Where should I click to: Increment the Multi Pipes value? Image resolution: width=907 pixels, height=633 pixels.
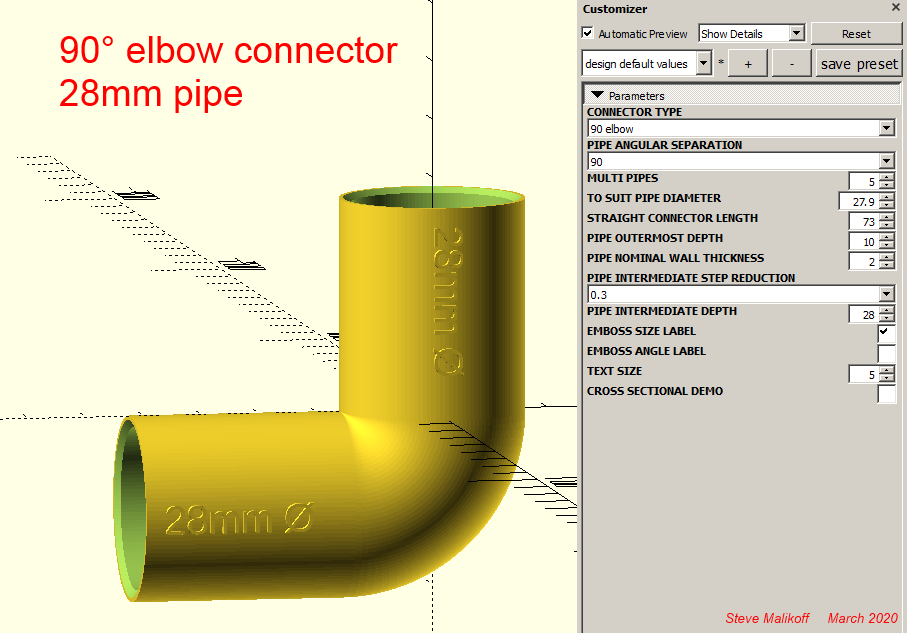coord(885,177)
